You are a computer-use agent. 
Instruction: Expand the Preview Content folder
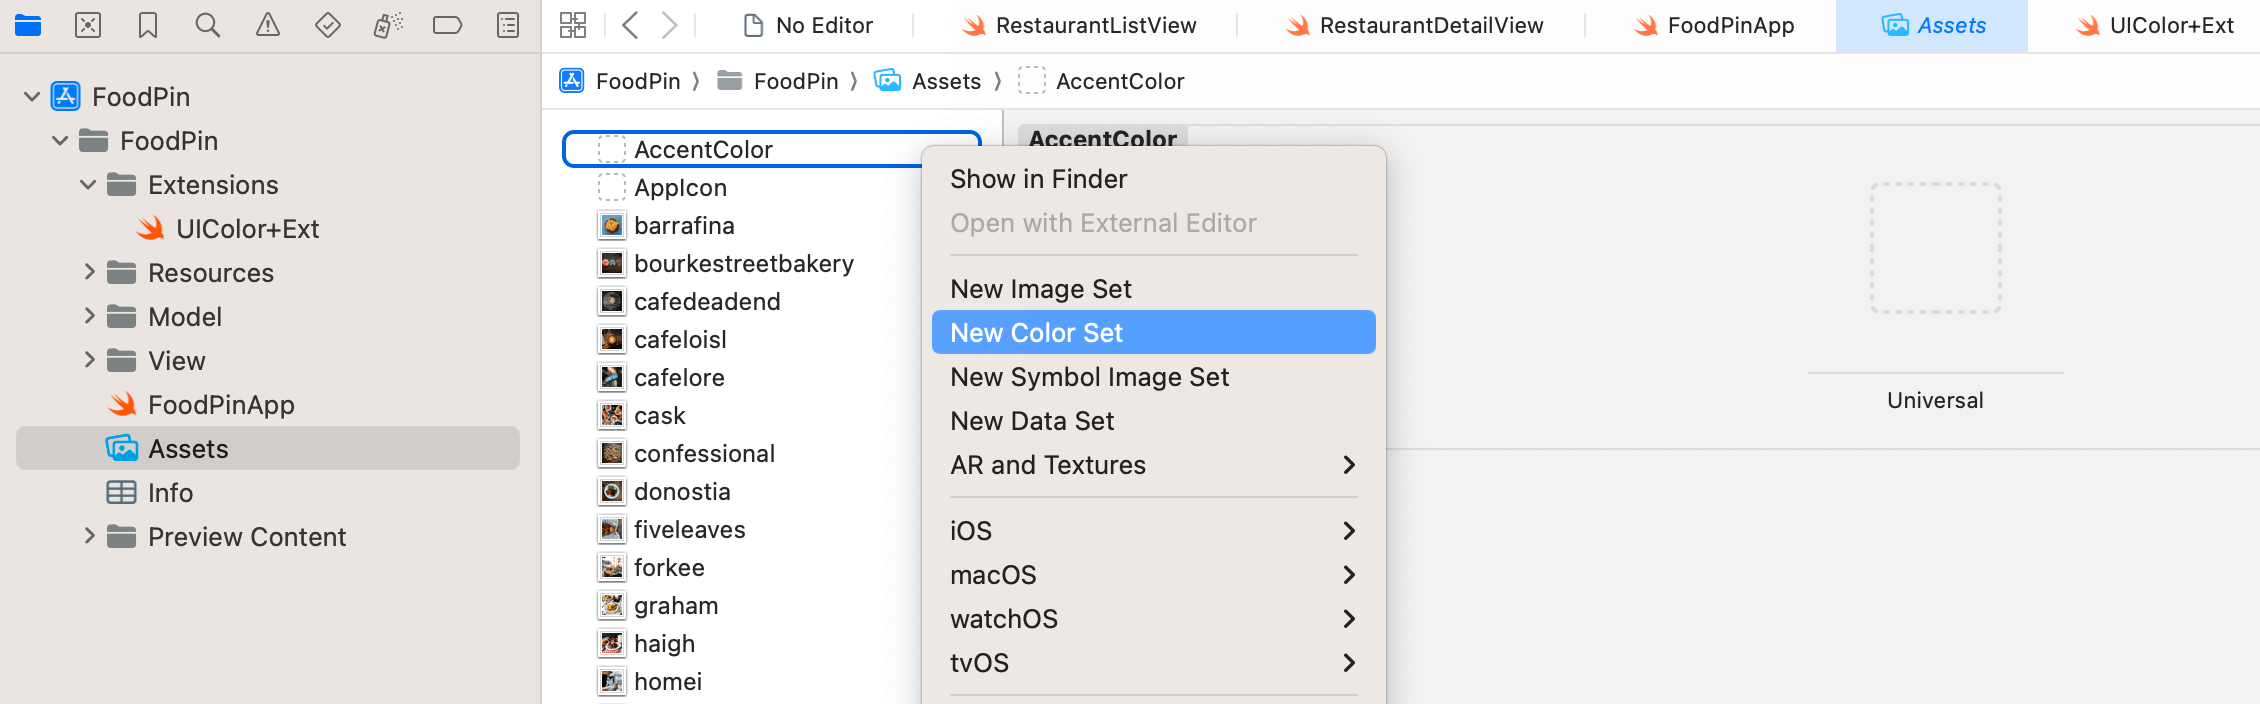[88, 537]
